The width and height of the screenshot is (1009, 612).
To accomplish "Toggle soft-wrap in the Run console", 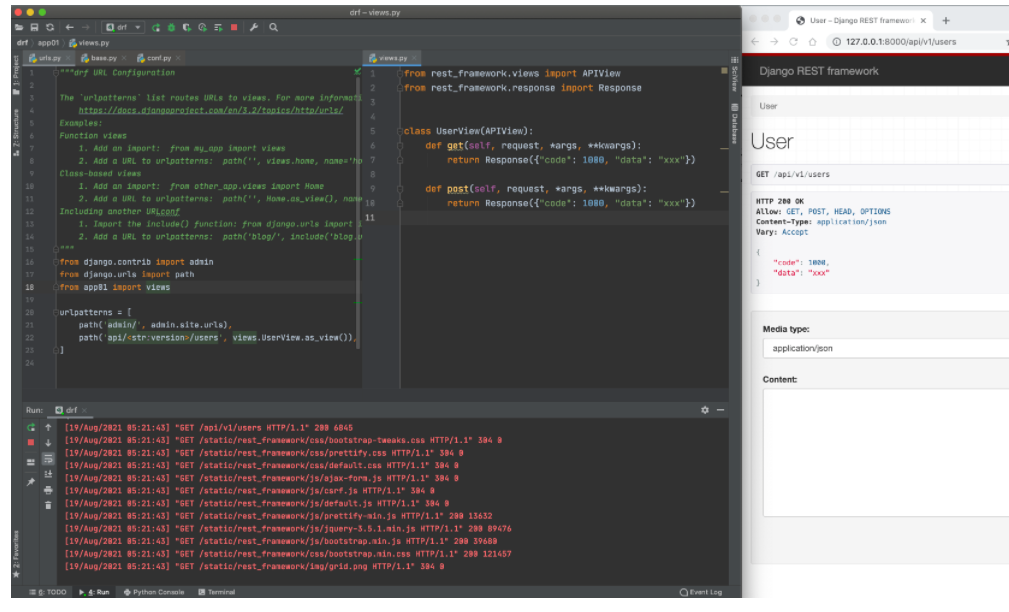I will pos(48,459).
